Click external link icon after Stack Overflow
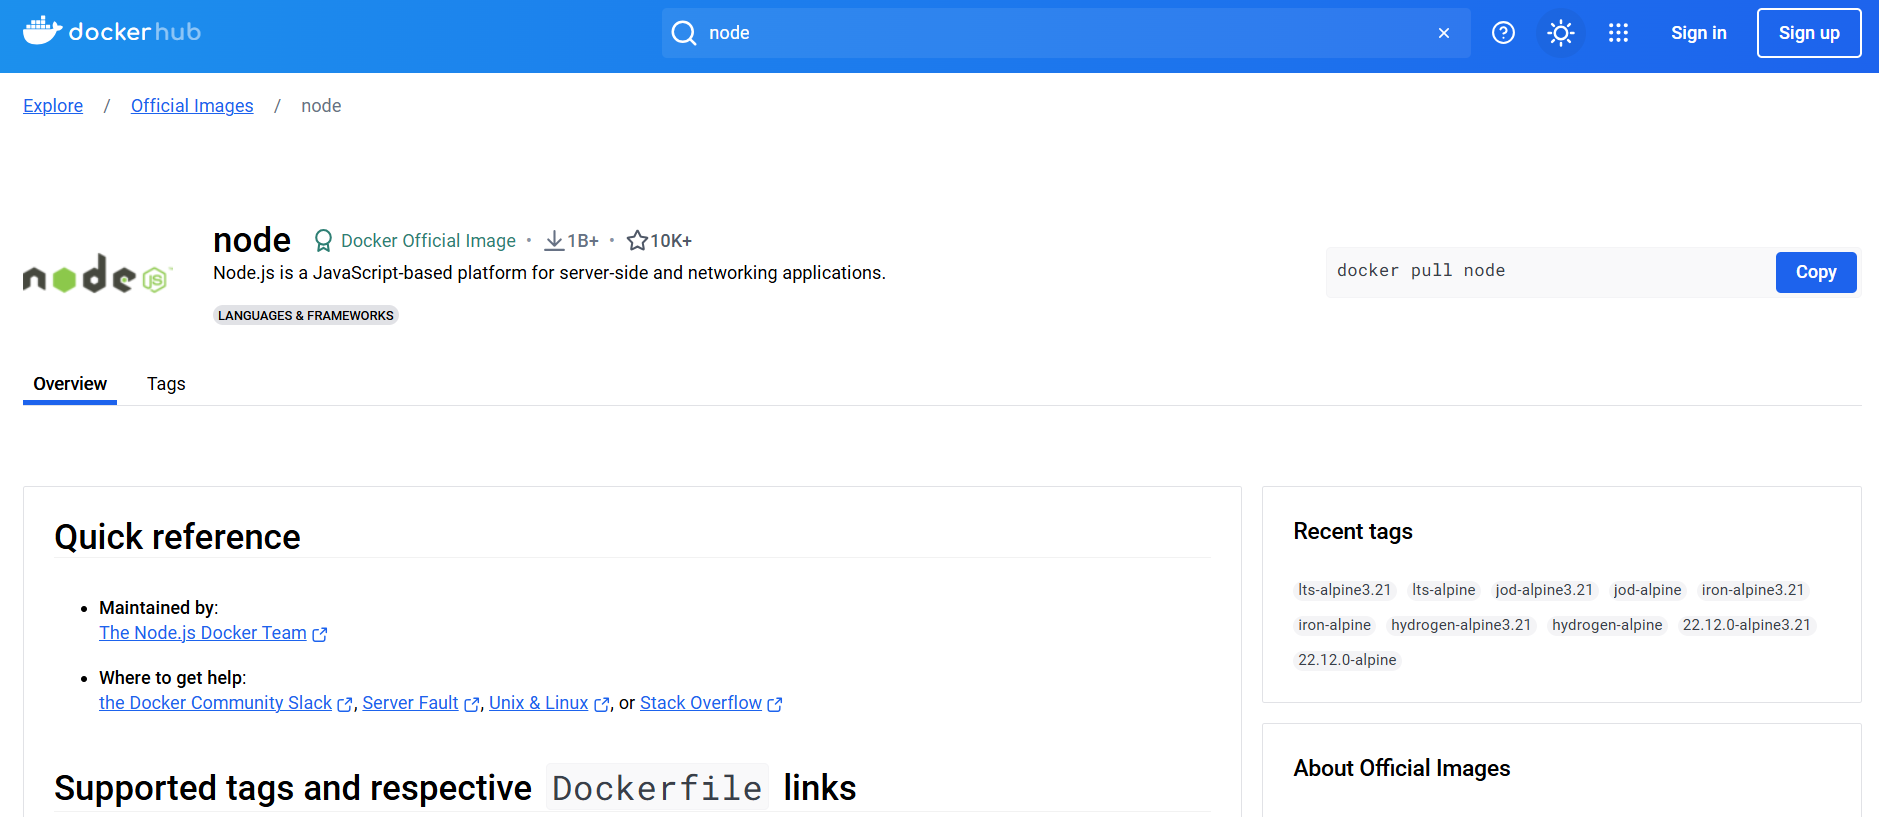This screenshot has width=1879, height=817. [775, 704]
